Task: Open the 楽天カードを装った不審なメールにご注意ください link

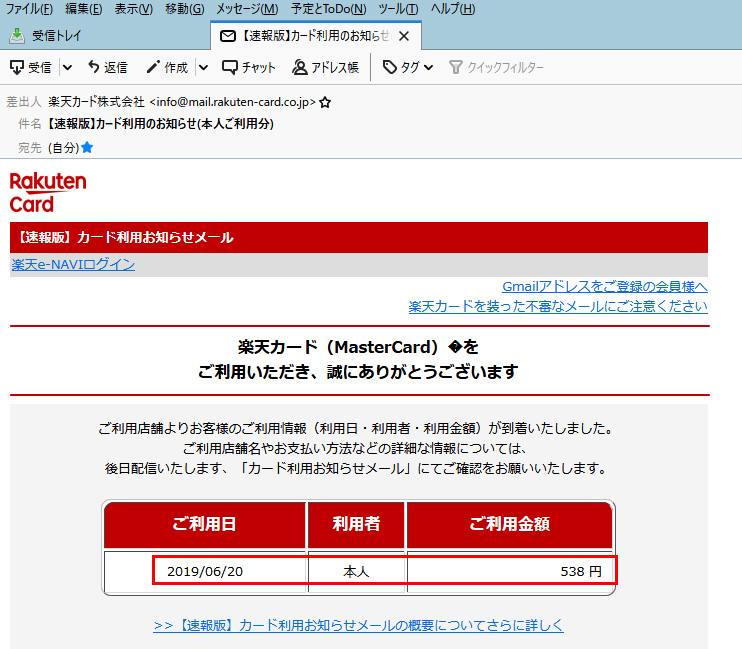Action: coord(558,306)
